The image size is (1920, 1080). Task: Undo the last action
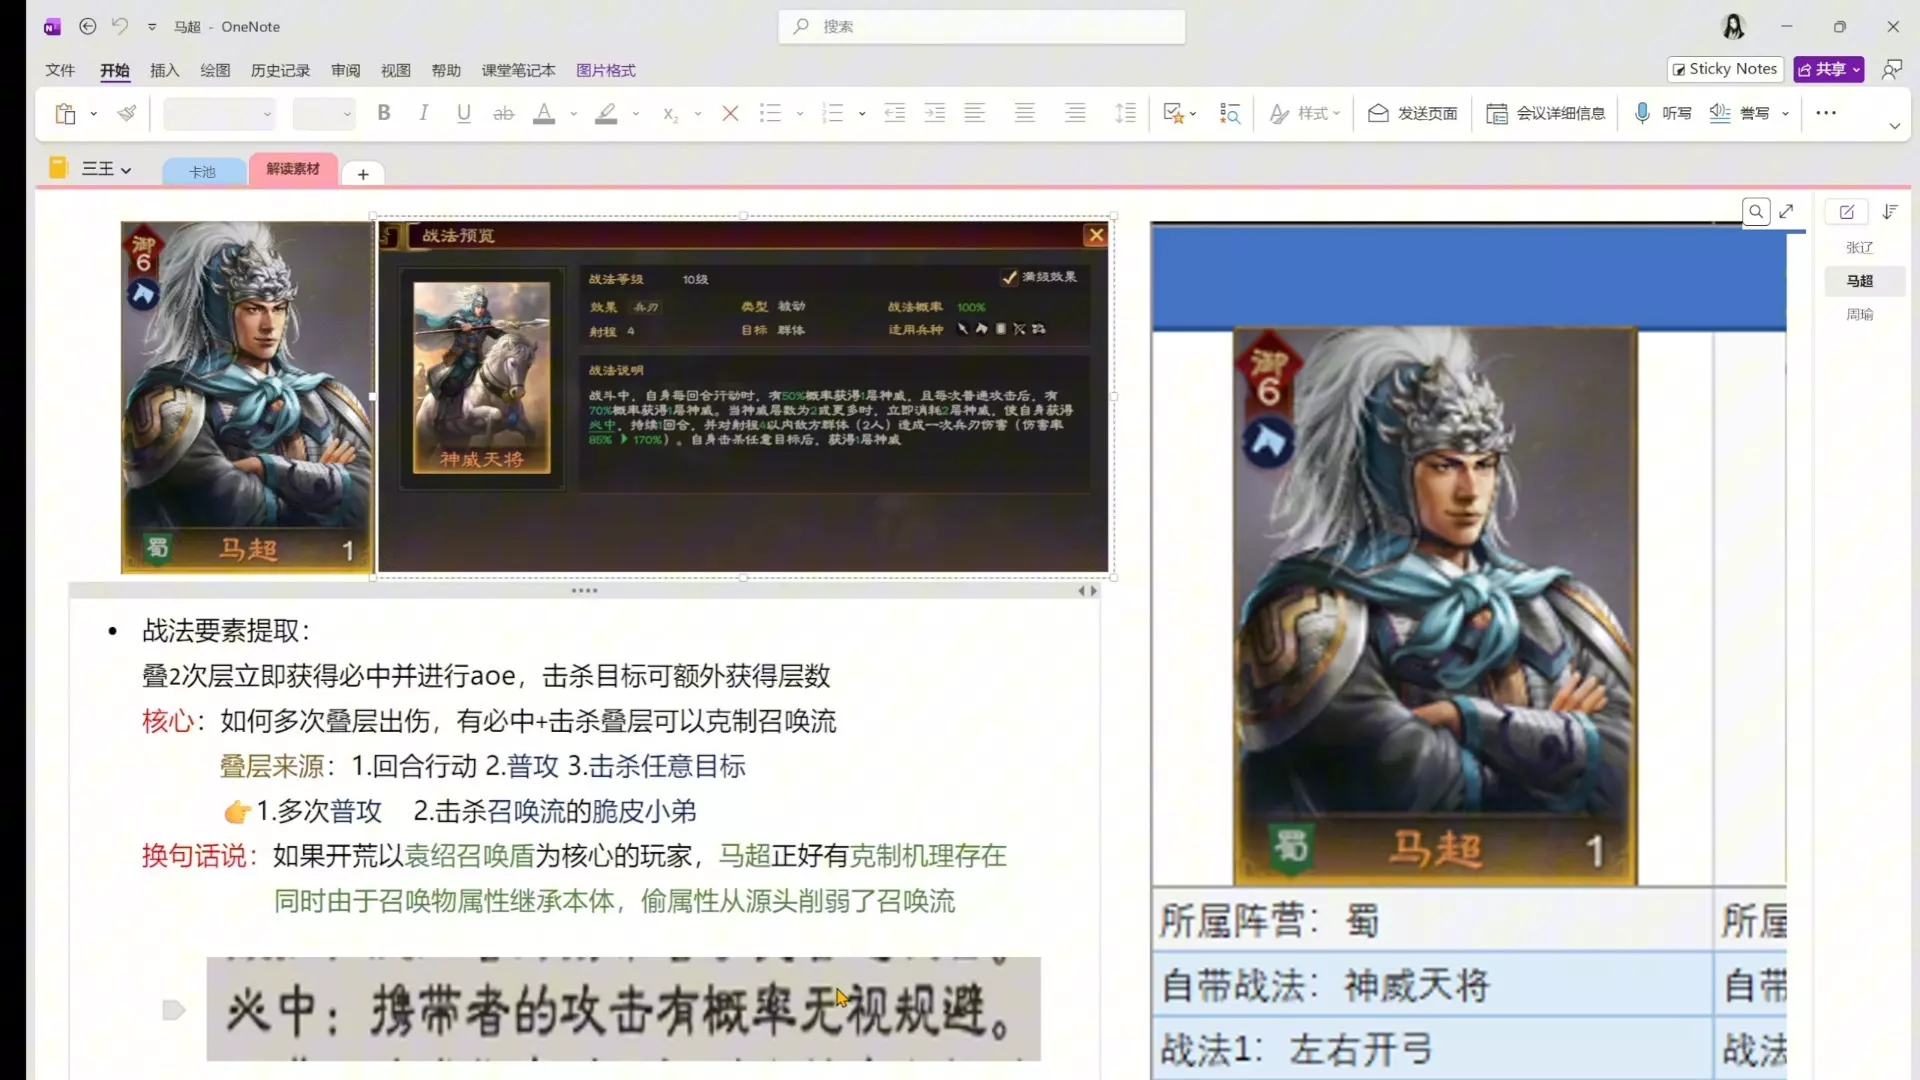[x=120, y=27]
